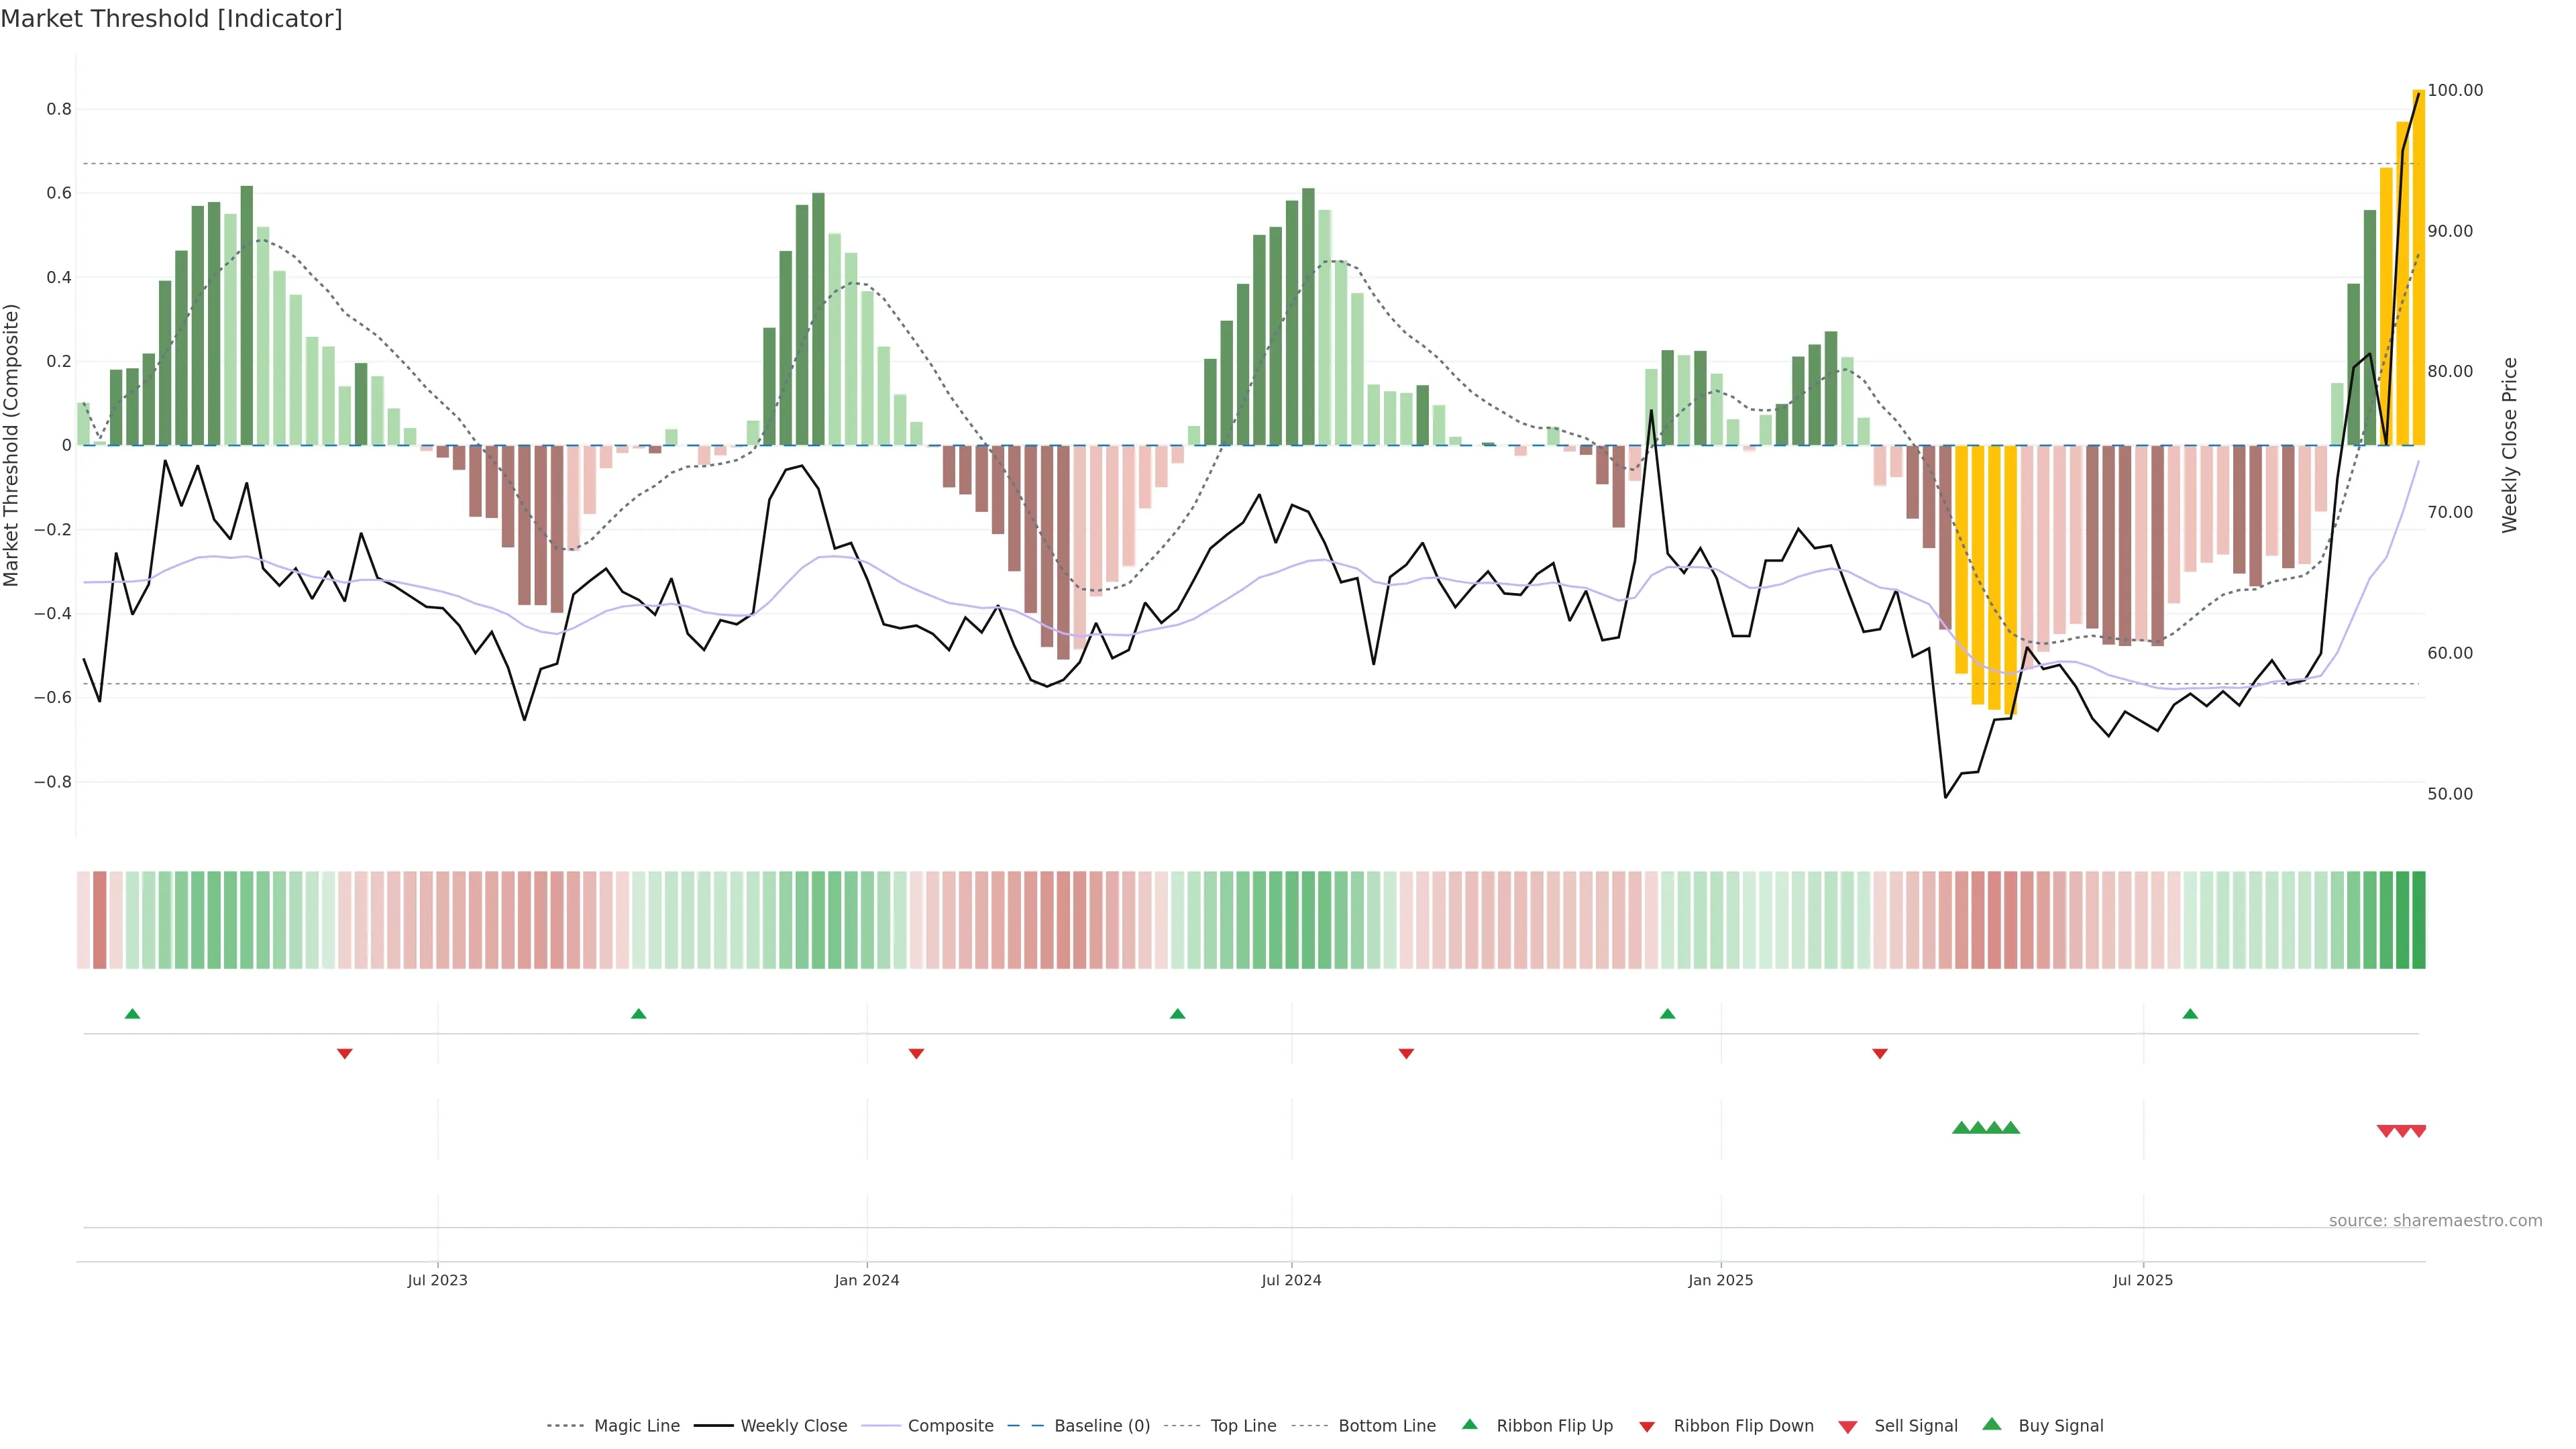Hide the Composite line via legend
2576x1449 pixels.
point(950,1425)
